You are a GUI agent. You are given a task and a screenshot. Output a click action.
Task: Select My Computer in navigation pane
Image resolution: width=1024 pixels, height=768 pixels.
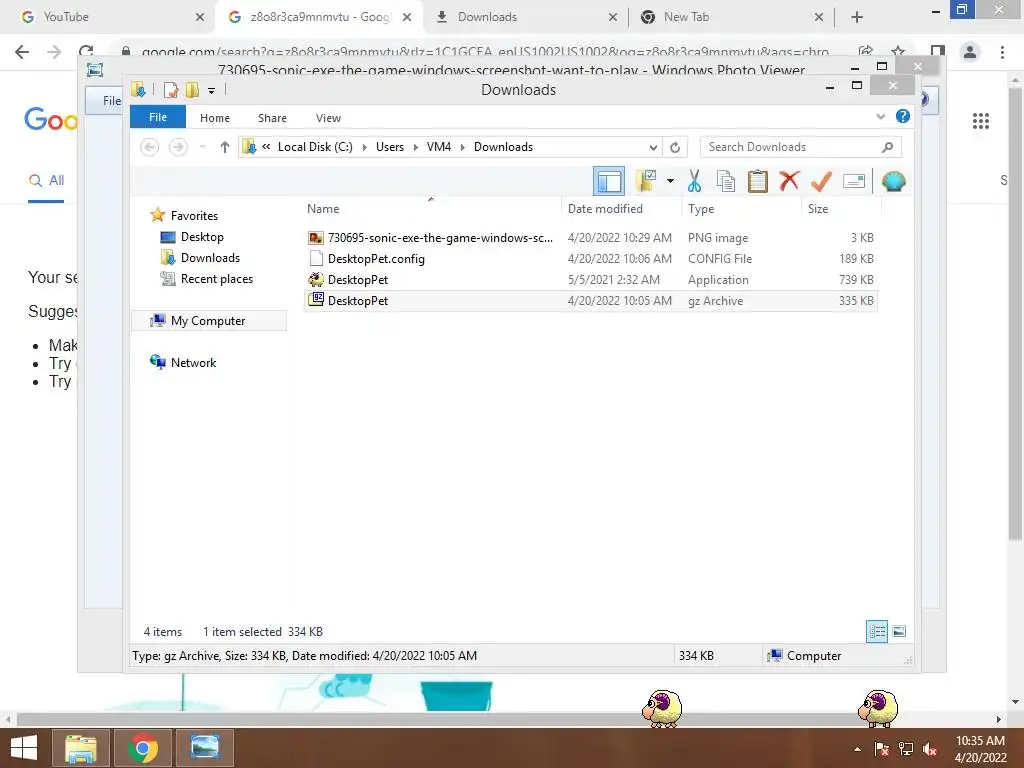point(208,321)
